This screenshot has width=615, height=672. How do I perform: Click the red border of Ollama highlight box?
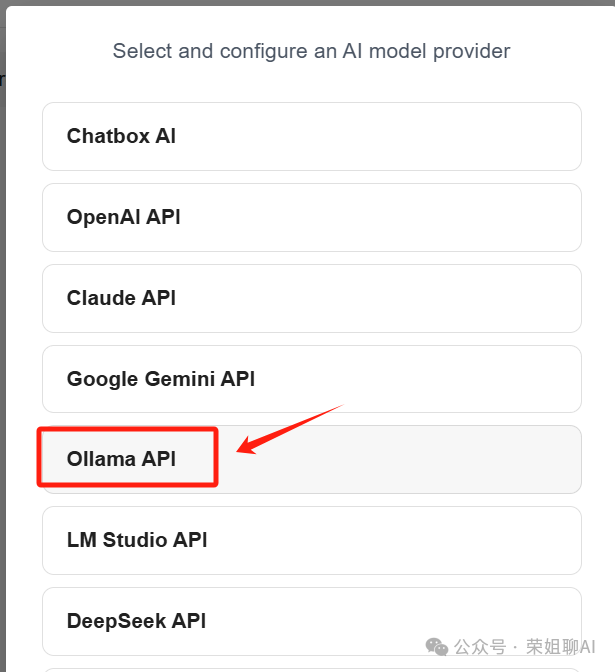click(127, 429)
